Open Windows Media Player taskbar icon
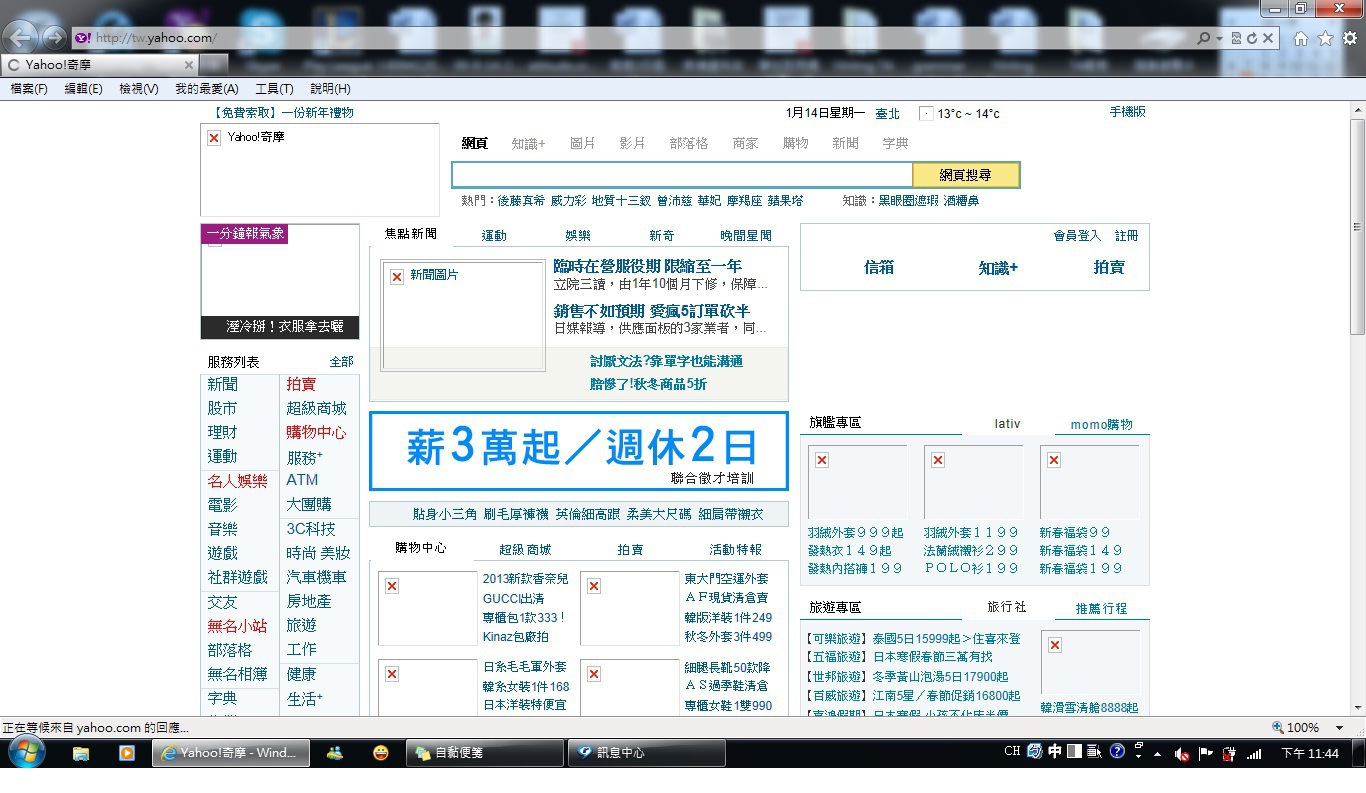1366x793 pixels. point(127,753)
